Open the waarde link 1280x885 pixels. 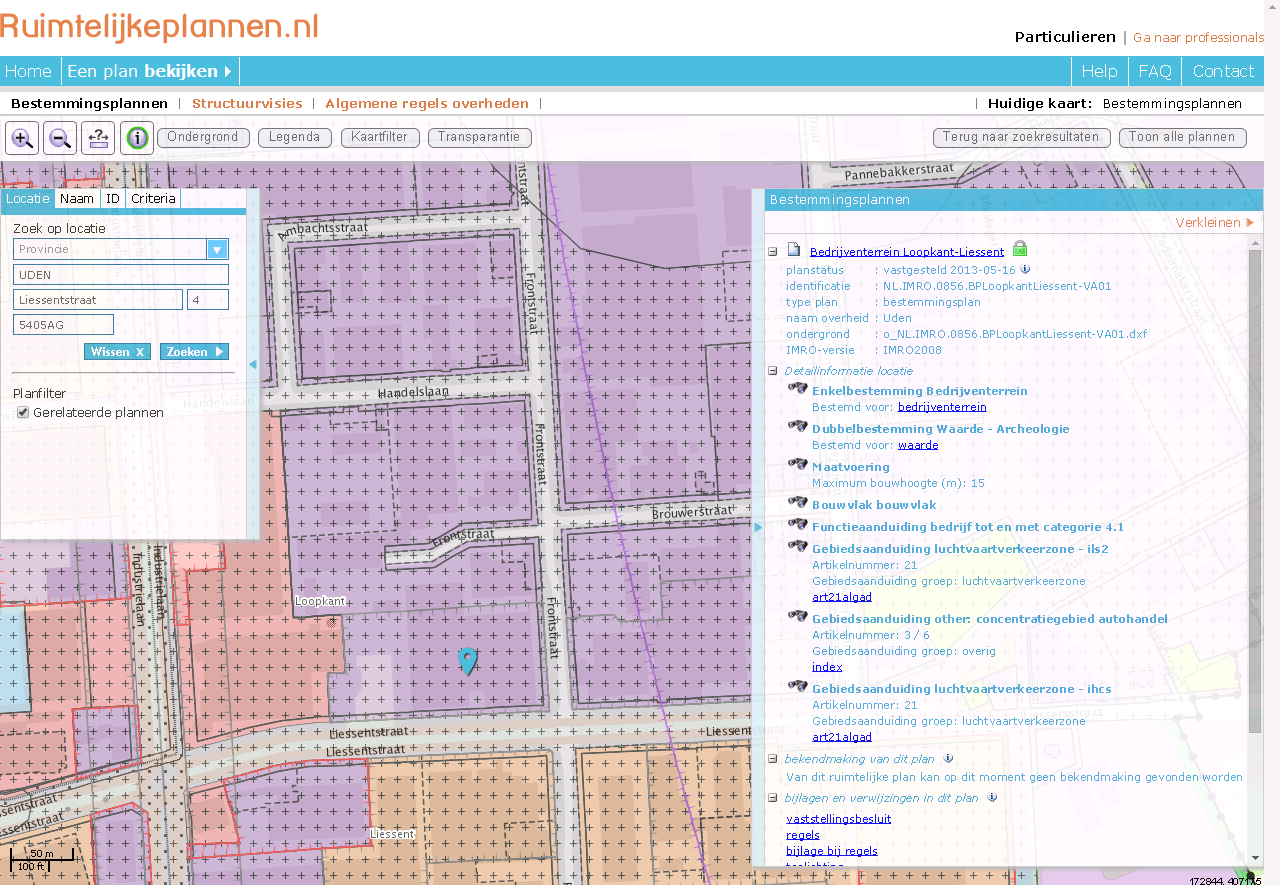tap(918, 445)
